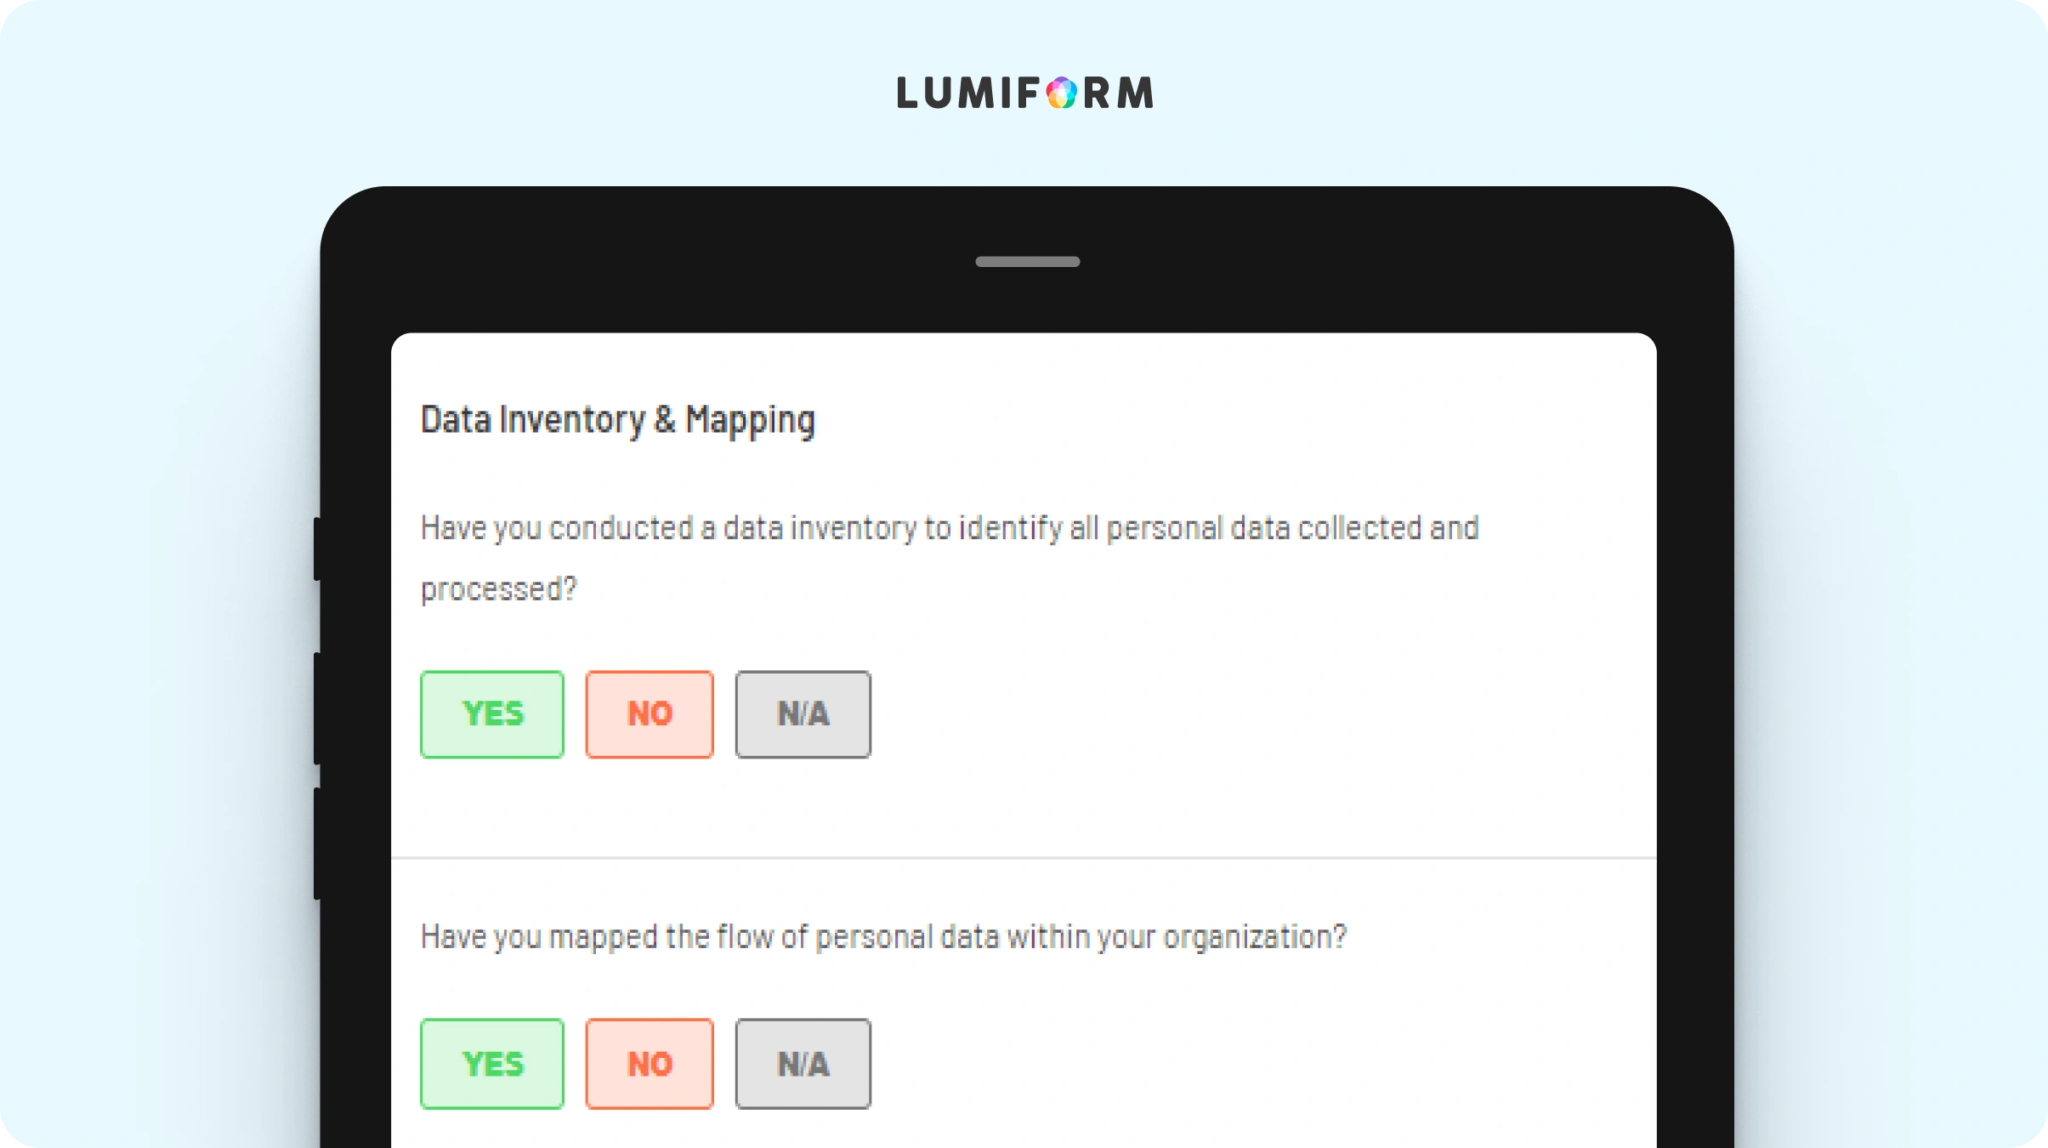Select YES for the data inventory question
The image size is (2048, 1148).
coord(492,714)
